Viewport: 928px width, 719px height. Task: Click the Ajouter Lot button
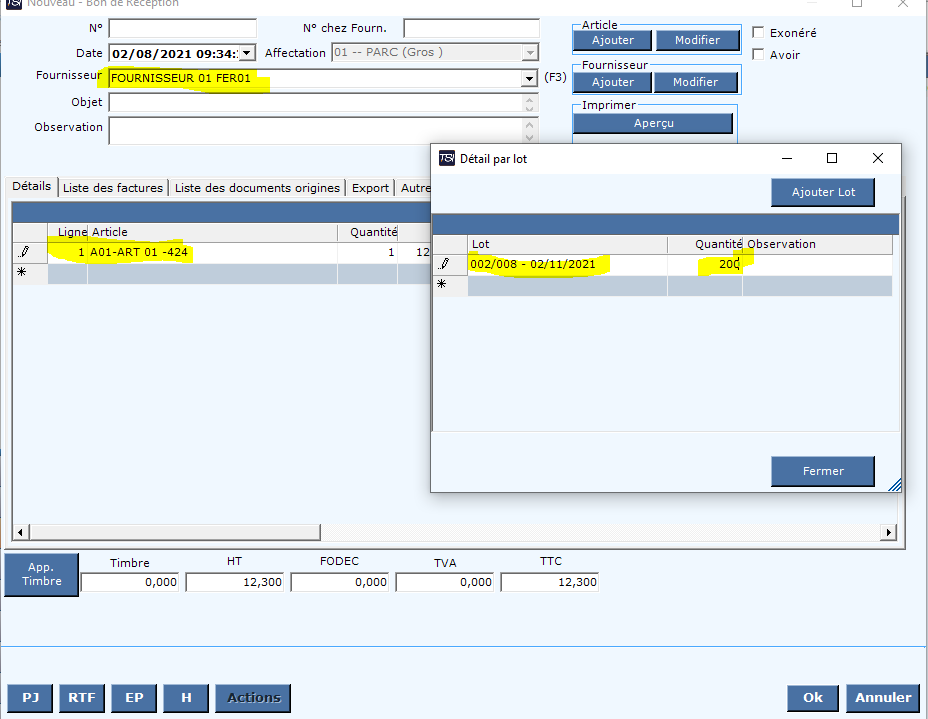pos(823,192)
